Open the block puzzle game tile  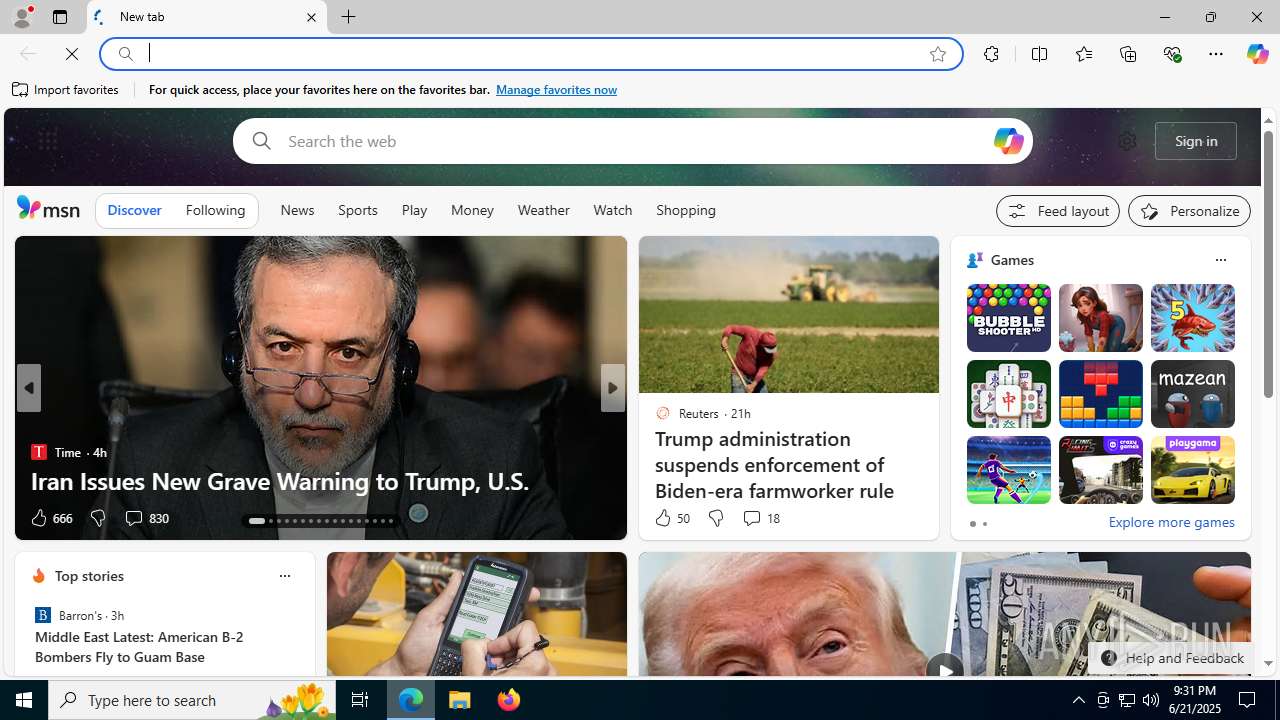pos(1100,394)
